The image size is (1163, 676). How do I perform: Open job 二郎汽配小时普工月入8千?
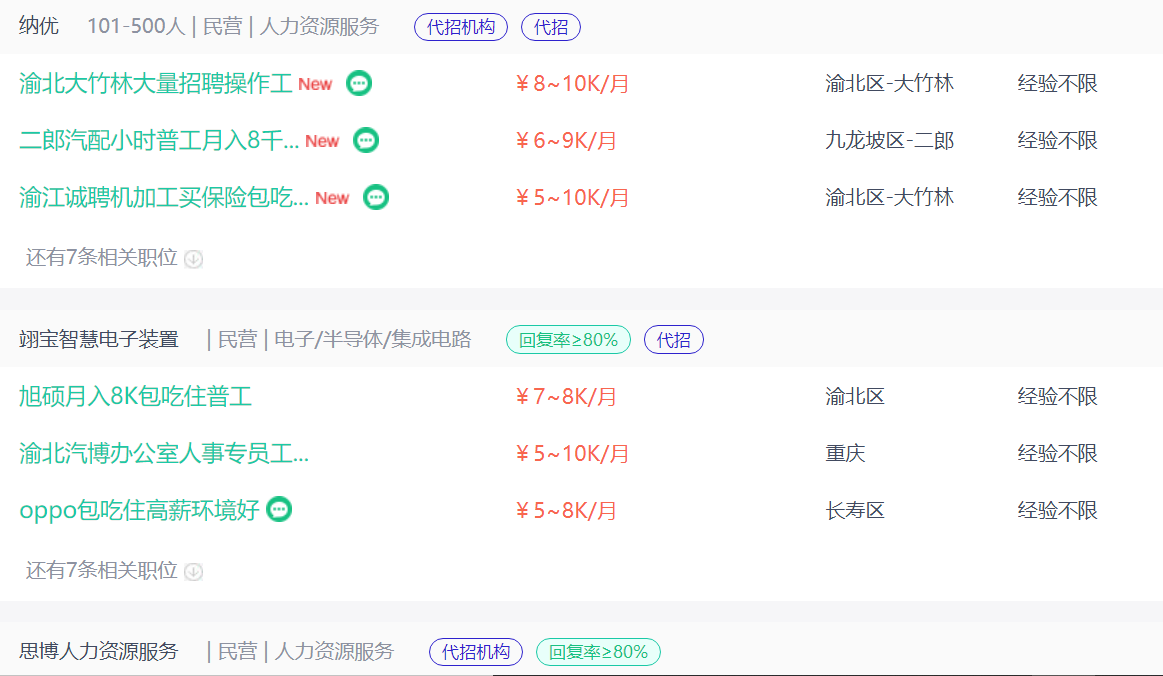click(159, 141)
